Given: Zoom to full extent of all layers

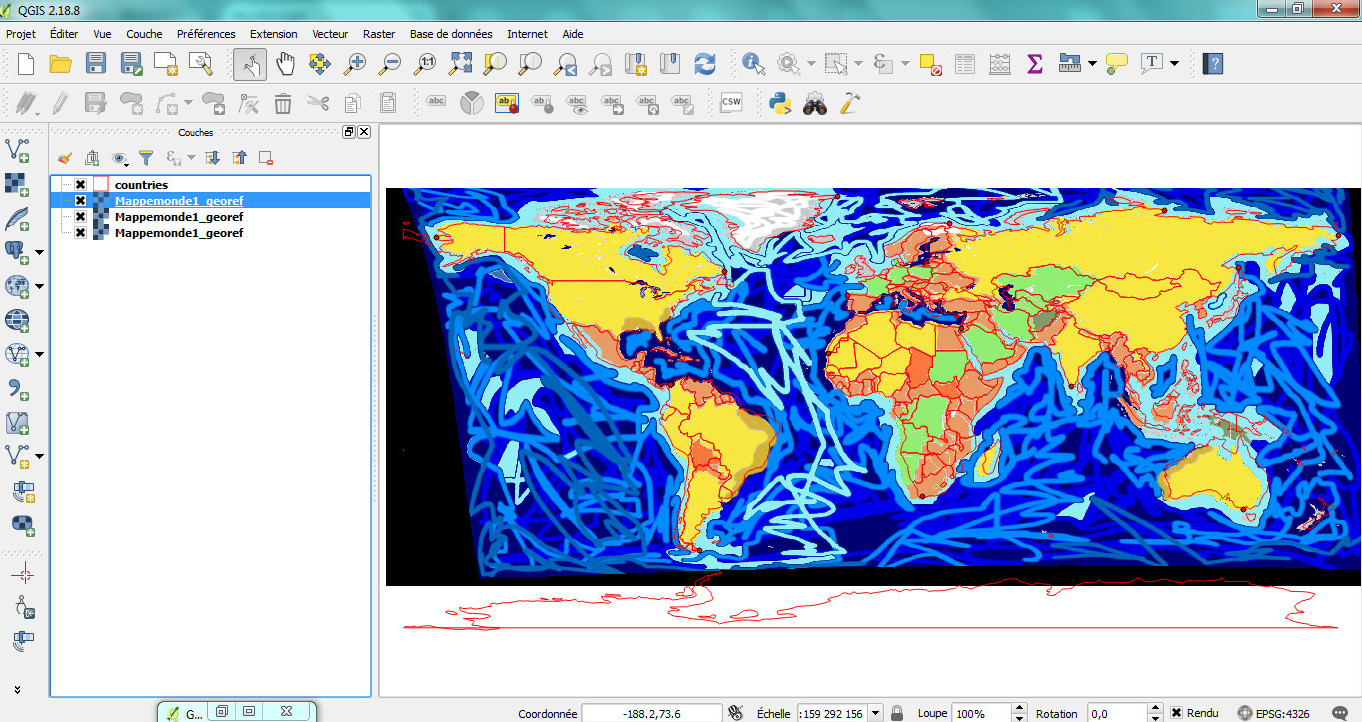Looking at the screenshot, I should click(x=460, y=64).
